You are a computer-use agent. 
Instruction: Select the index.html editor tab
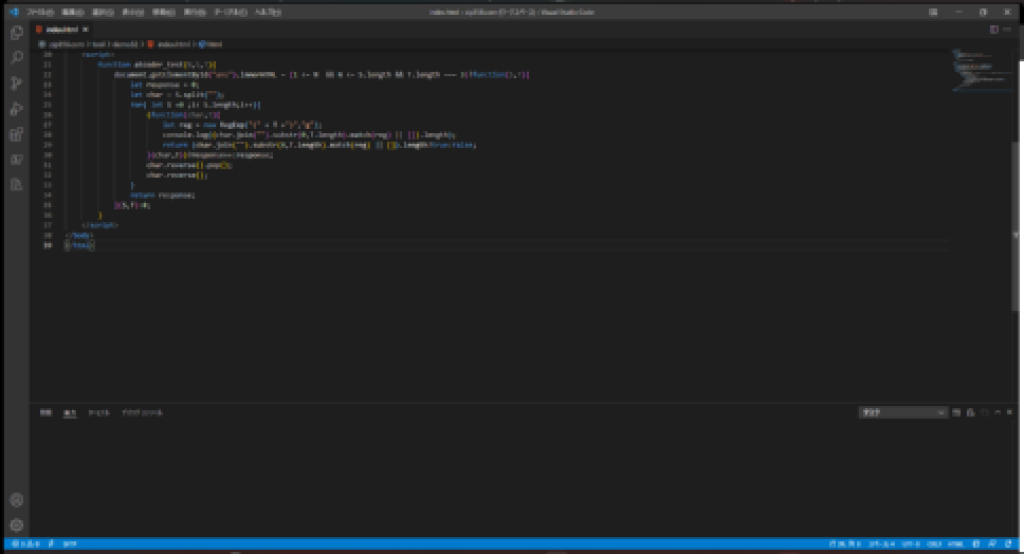coord(63,29)
